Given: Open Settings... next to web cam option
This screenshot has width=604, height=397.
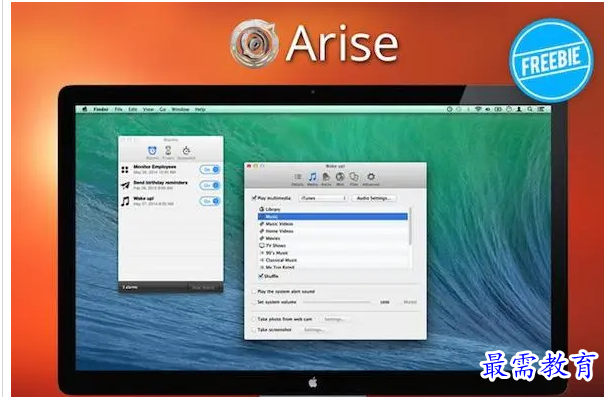Looking at the screenshot, I should coord(334,319).
